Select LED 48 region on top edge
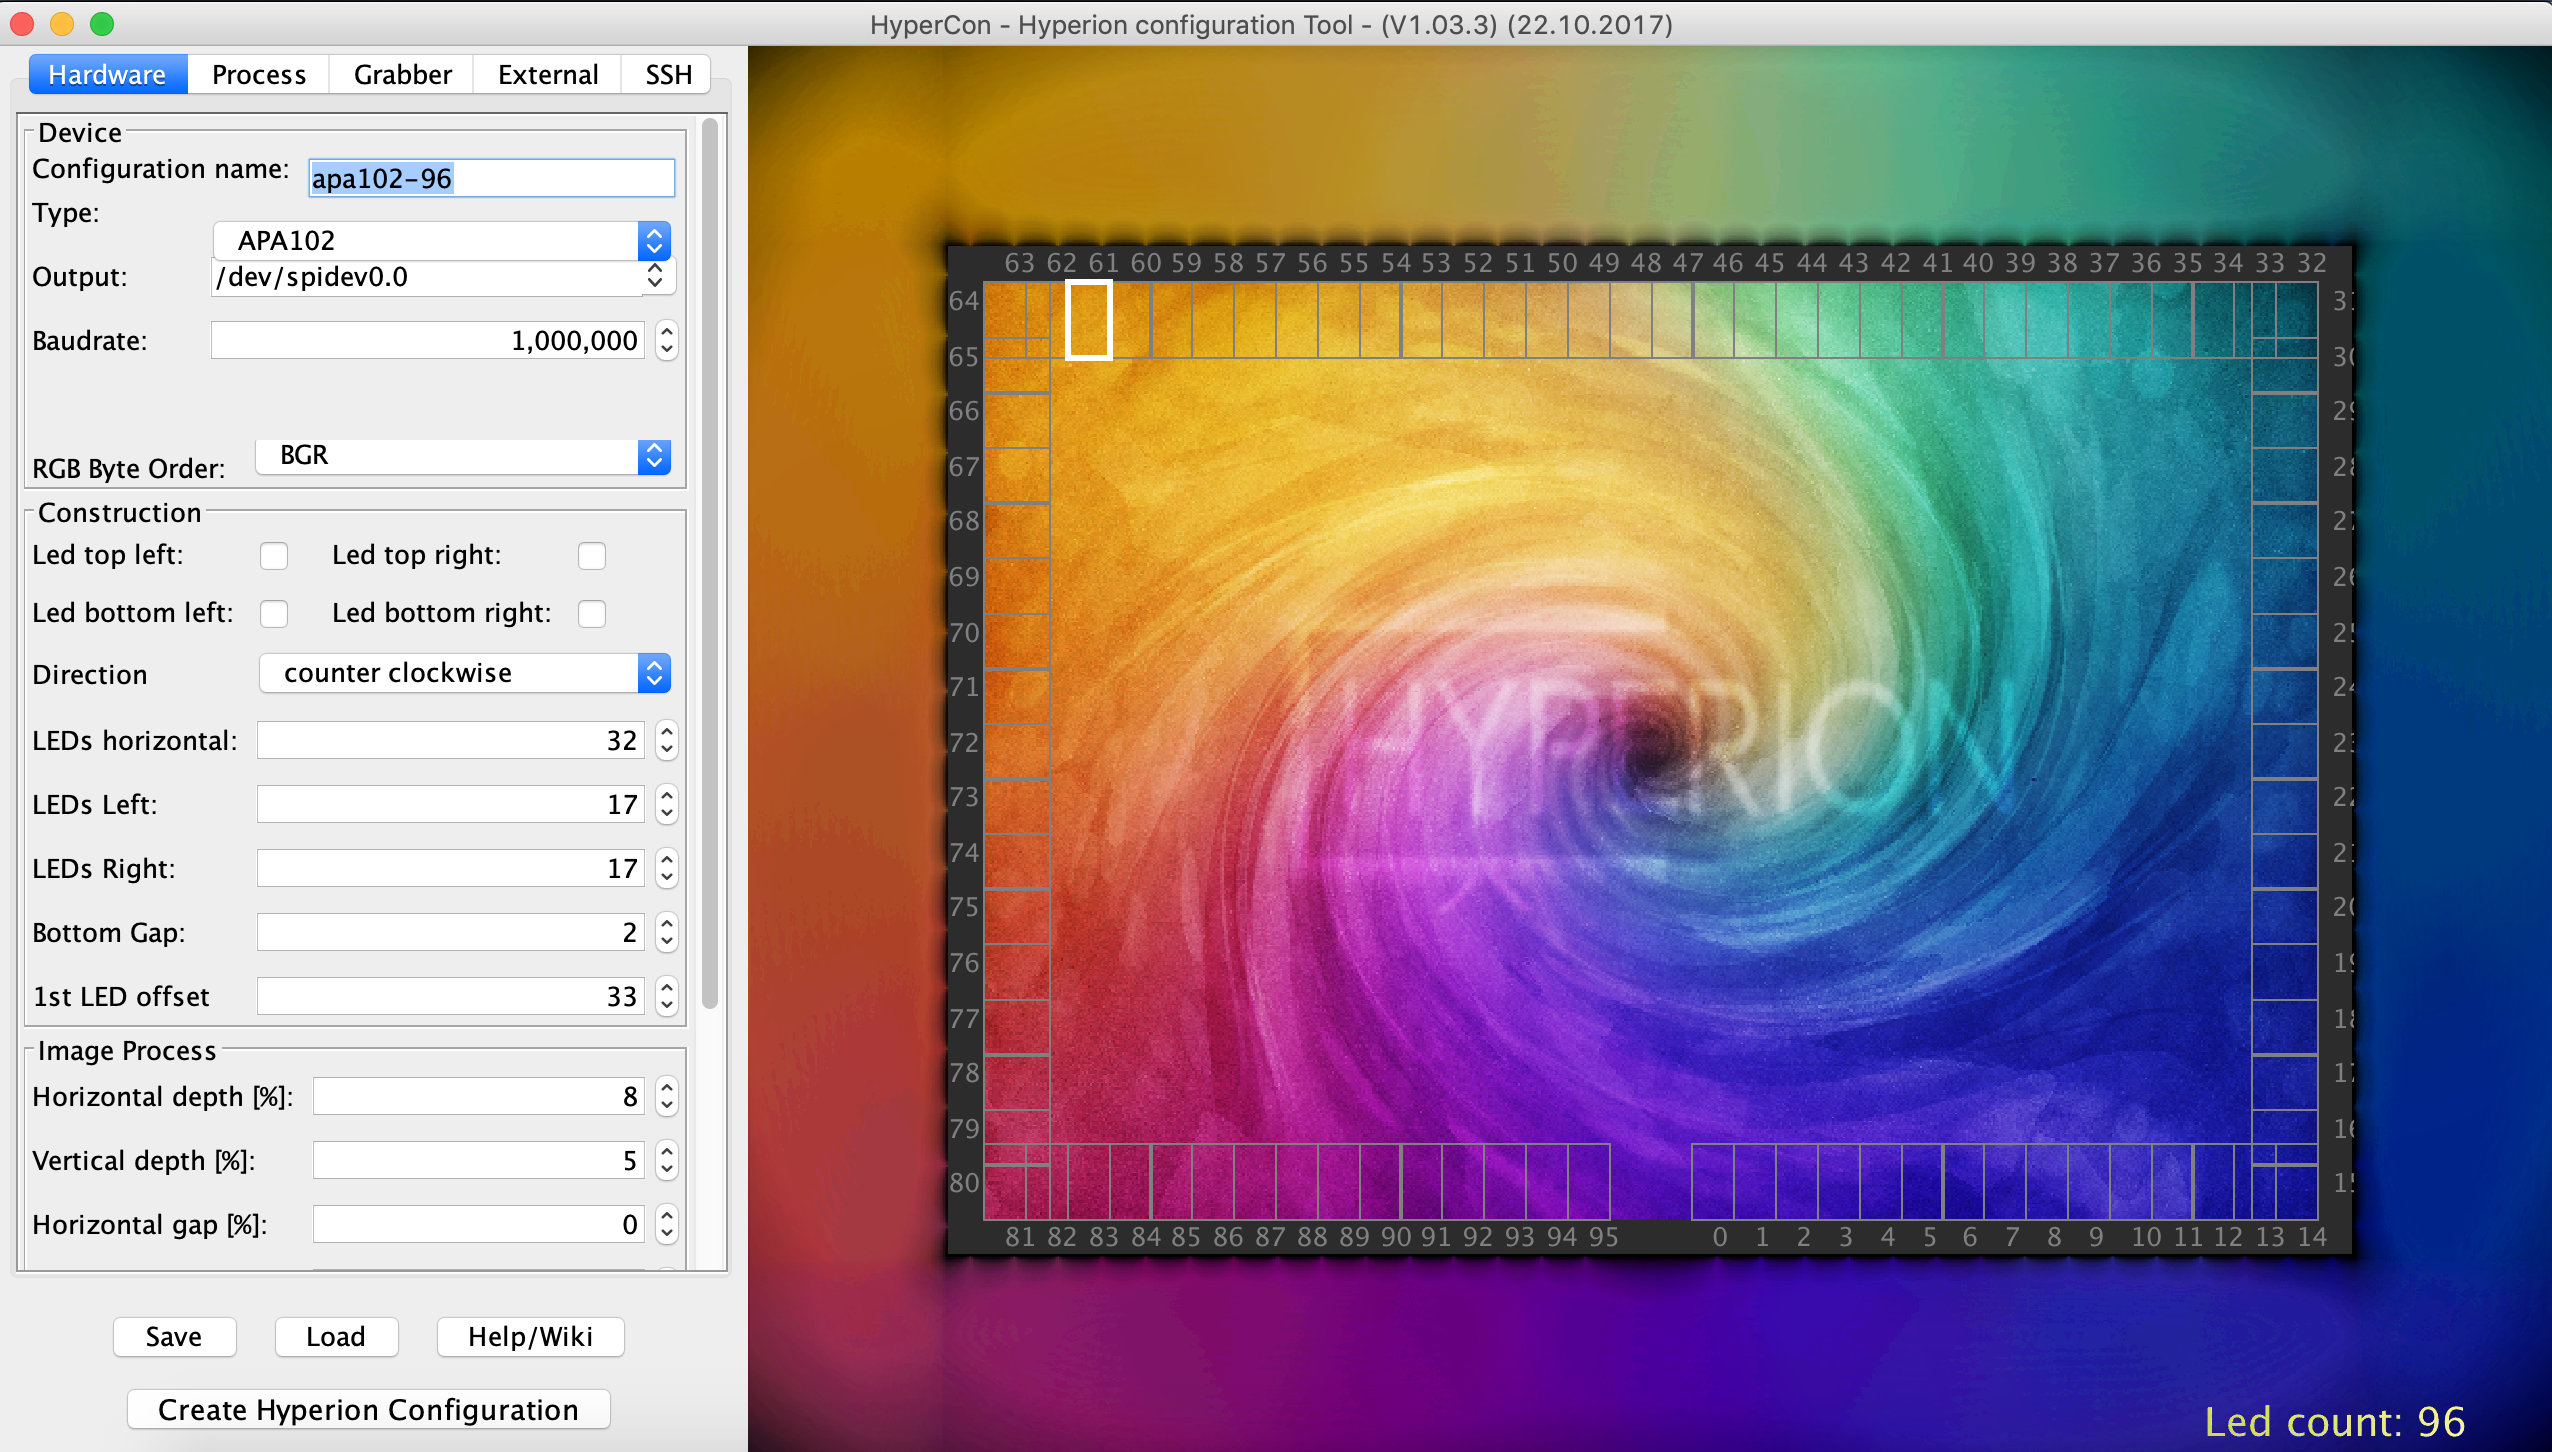 pos(1631,320)
